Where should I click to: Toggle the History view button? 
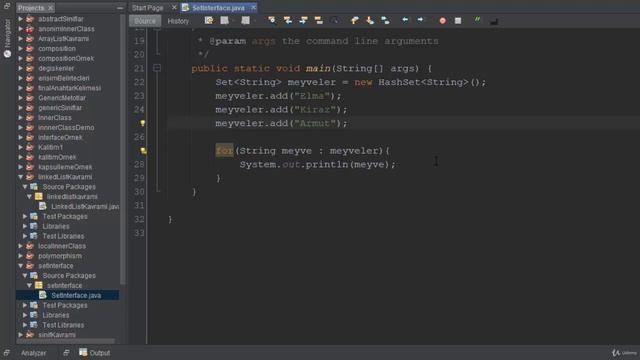178,21
